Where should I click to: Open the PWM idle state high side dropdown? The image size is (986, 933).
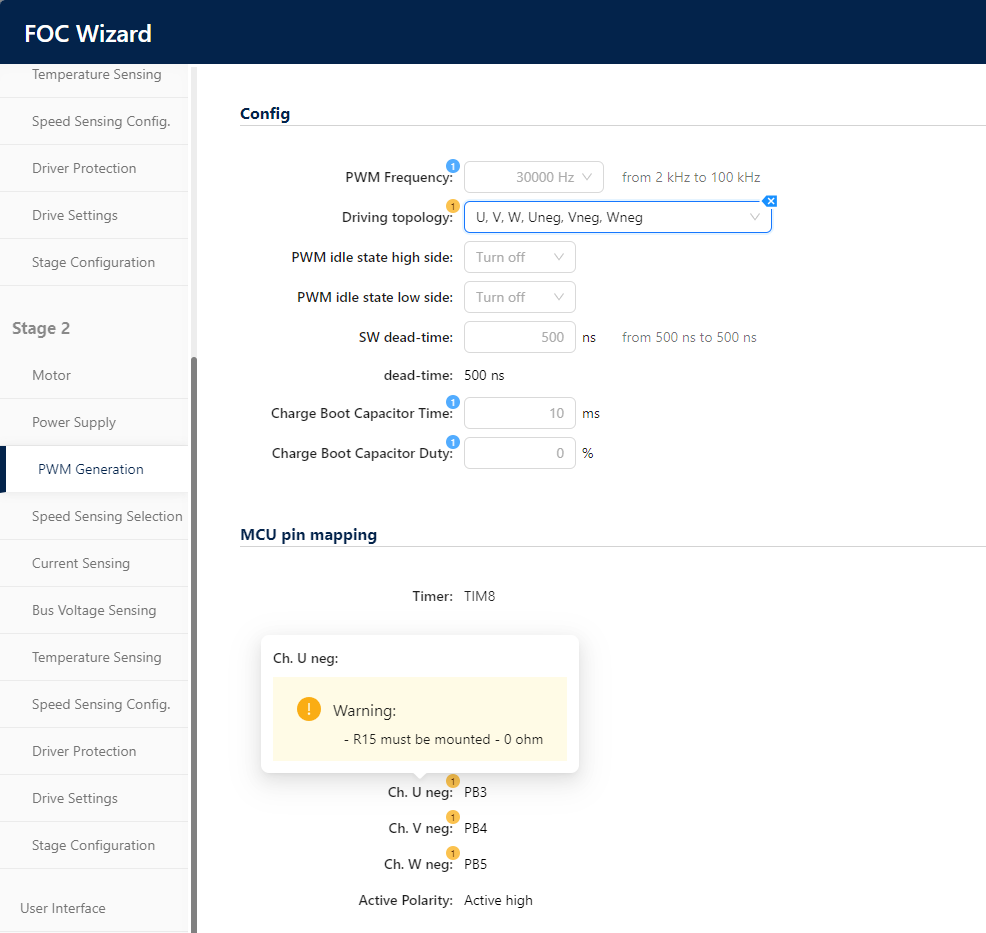pos(519,257)
